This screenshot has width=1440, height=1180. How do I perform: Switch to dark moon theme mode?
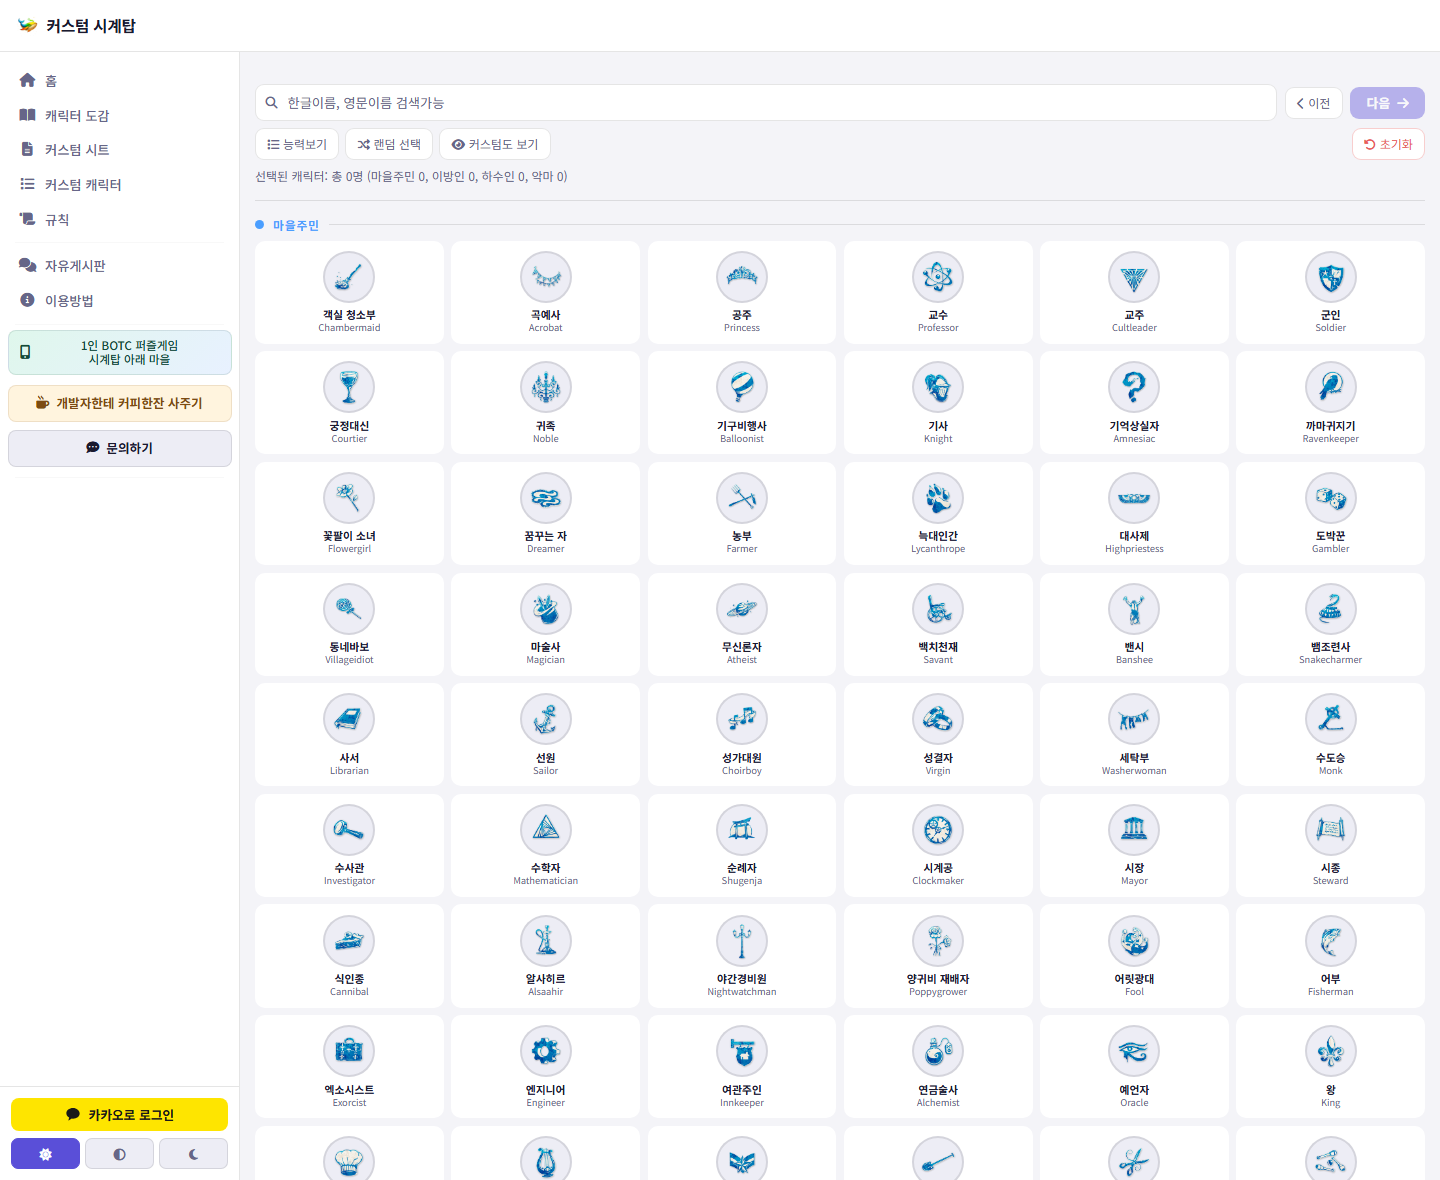193,1154
